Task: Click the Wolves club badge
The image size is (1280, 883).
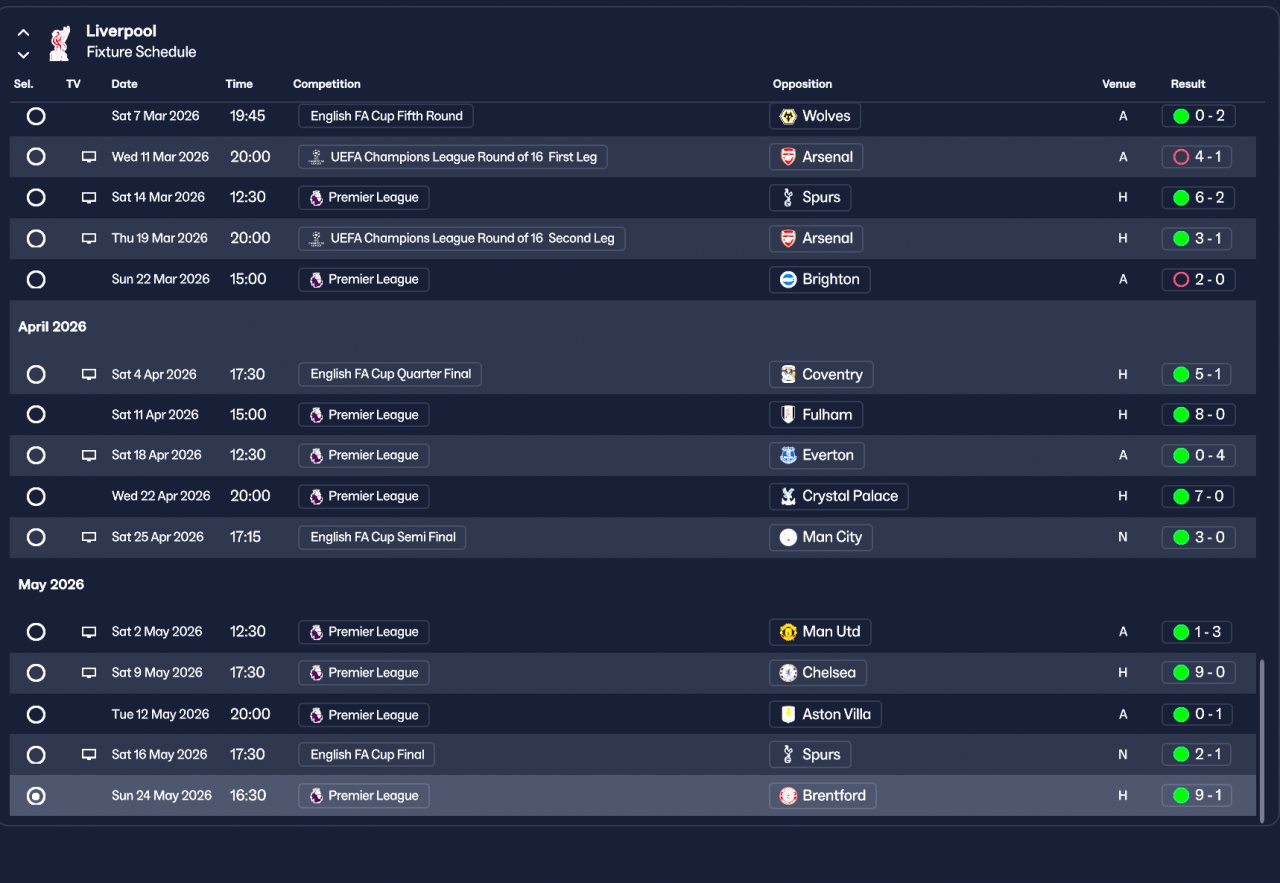Action: [x=788, y=117]
